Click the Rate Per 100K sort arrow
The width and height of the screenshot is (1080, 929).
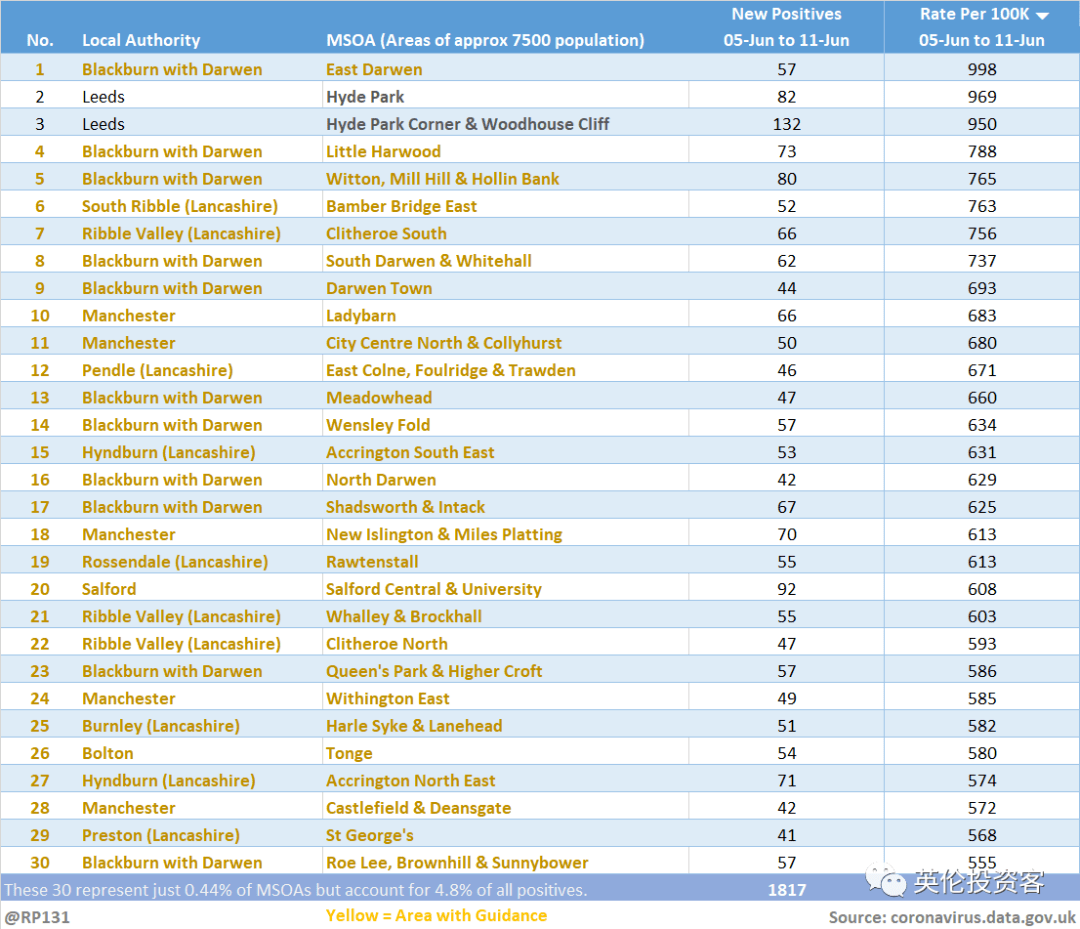(x=1042, y=16)
